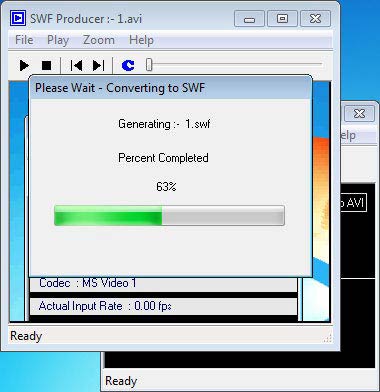This screenshot has width=380, height=392.
Task: Click the 'Please Wait - Converting to SWF' title bar
Action: coord(171,88)
